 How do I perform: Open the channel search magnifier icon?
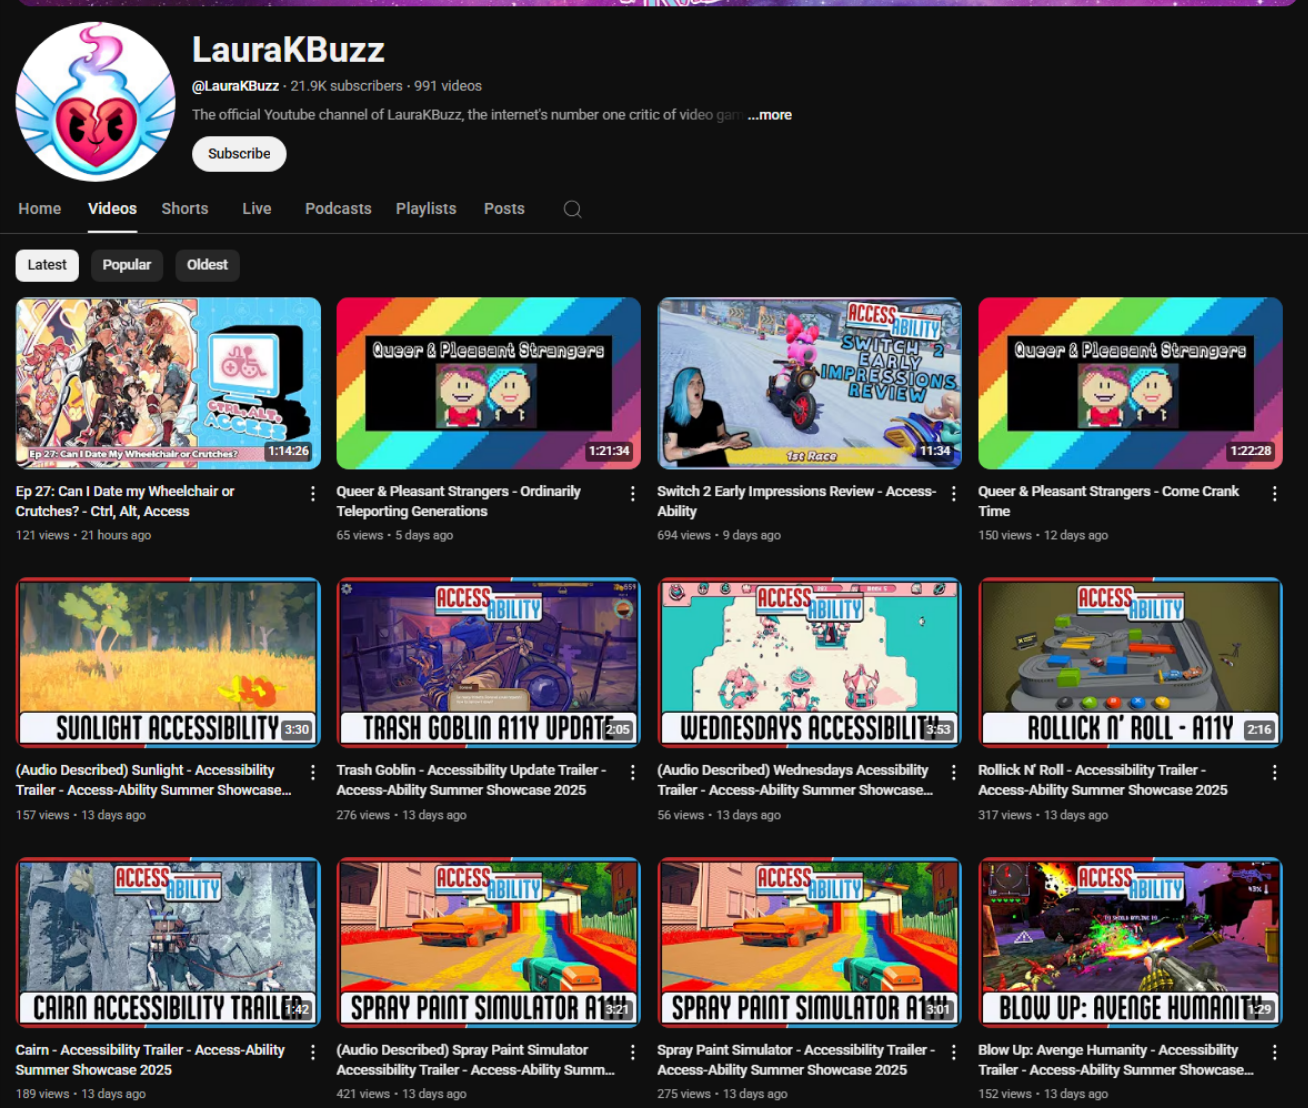pyautogui.click(x=572, y=209)
